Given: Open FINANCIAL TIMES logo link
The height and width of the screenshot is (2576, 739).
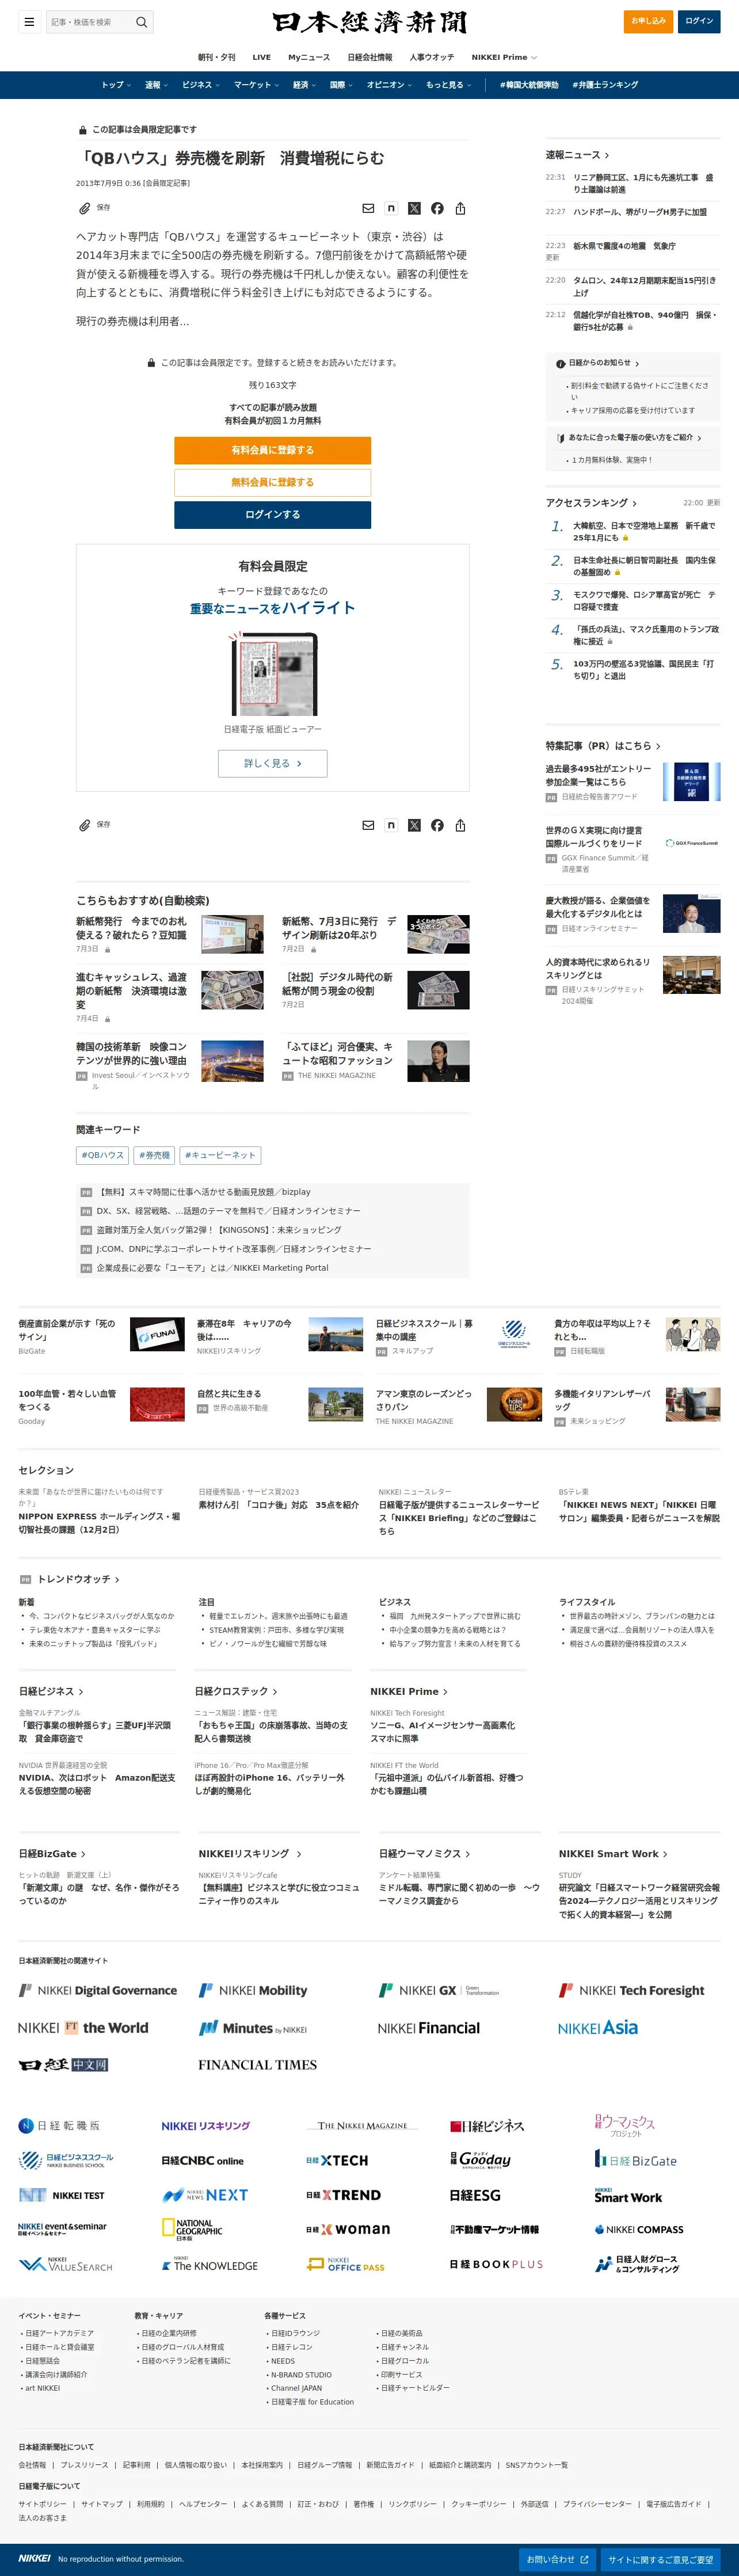Looking at the screenshot, I should coord(257,2065).
